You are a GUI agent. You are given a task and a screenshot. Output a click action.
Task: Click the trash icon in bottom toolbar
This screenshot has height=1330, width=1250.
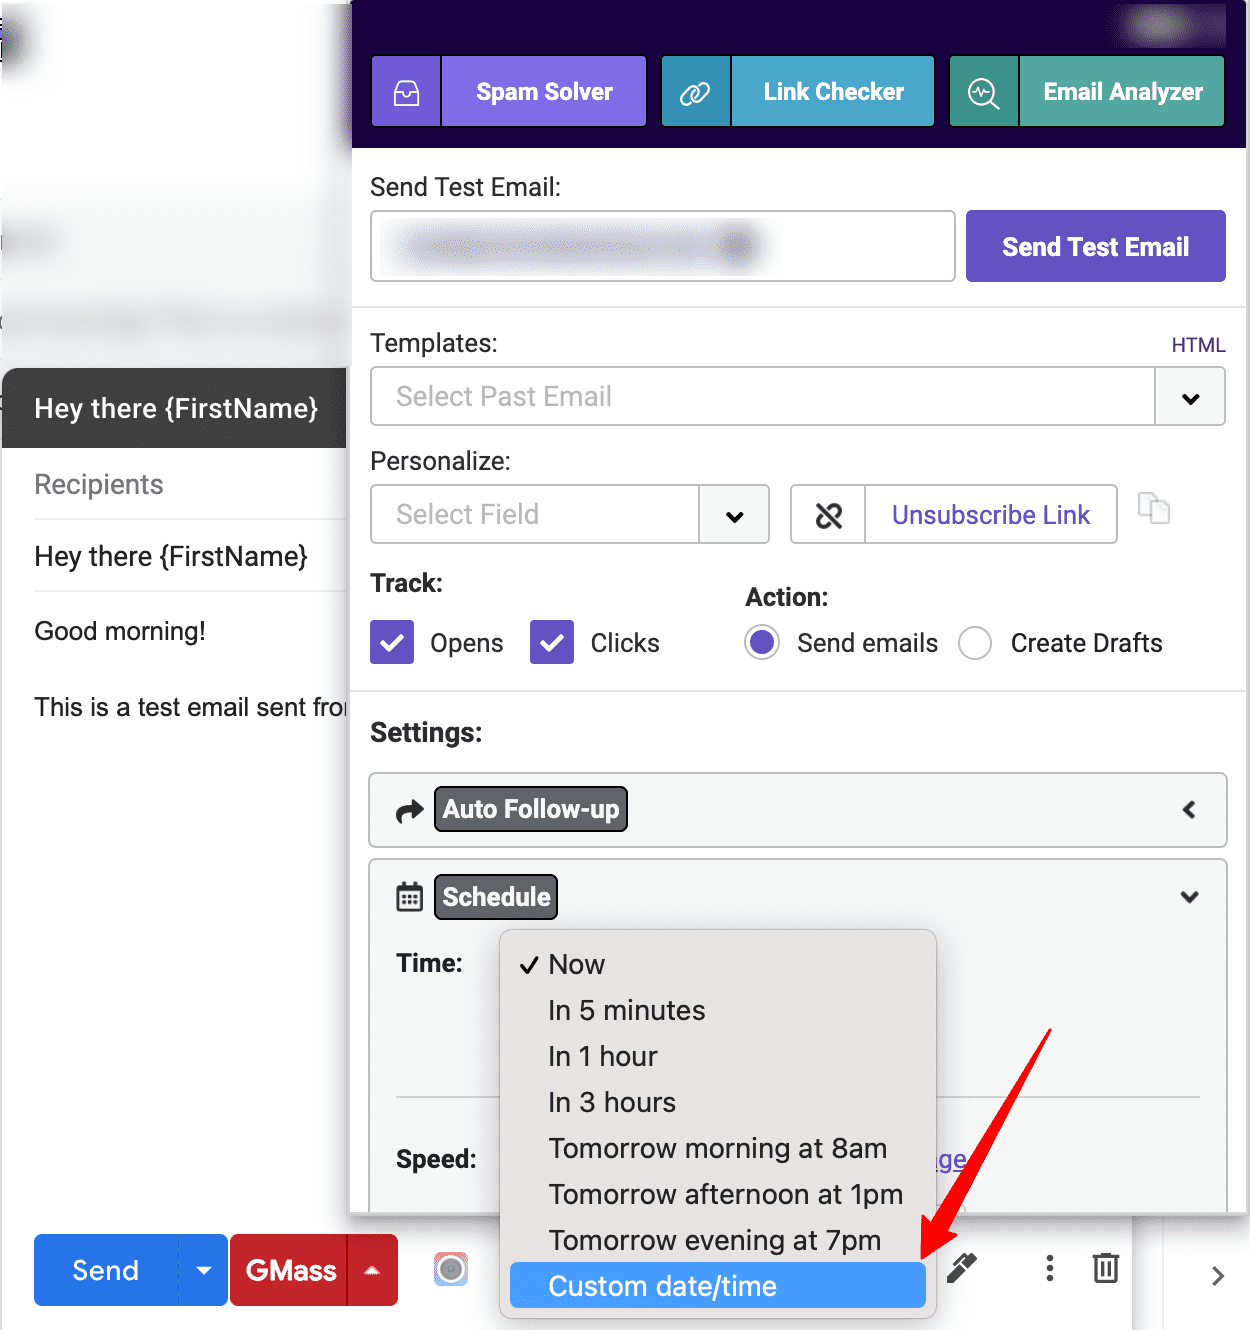(1105, 1267)
